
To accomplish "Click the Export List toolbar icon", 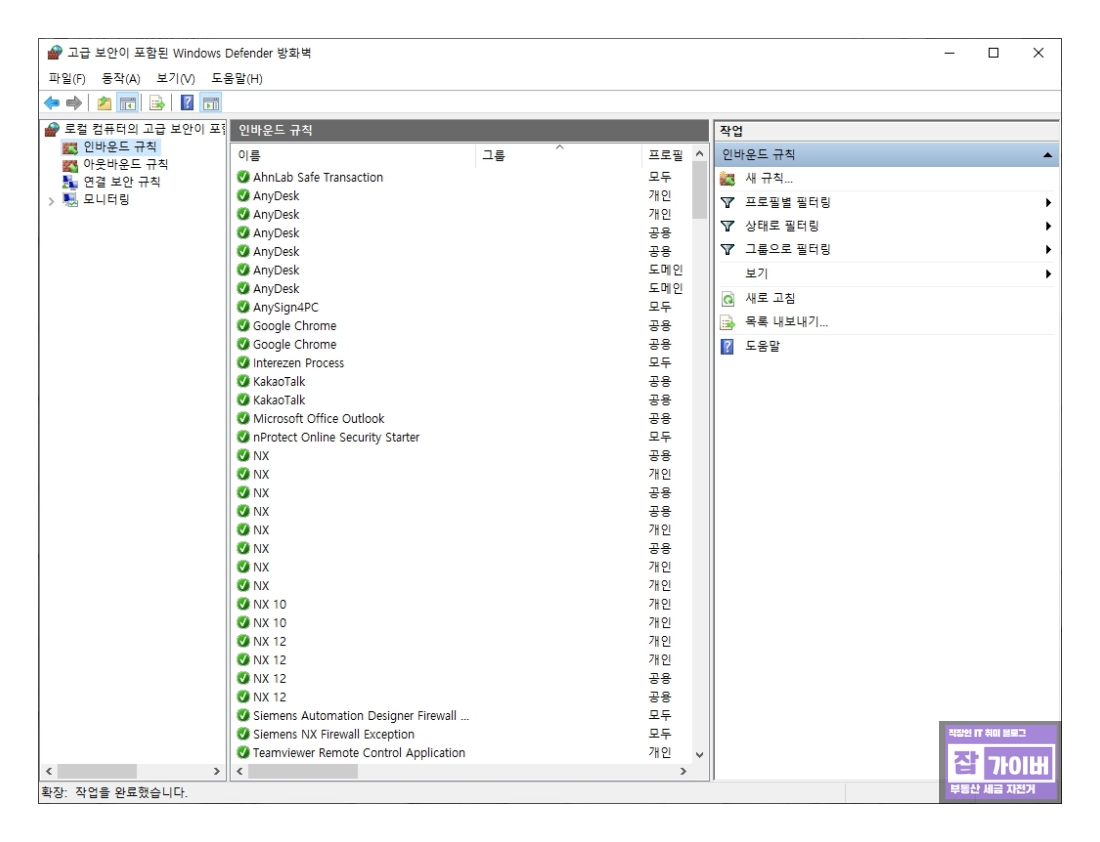I will tap(157, 103).
